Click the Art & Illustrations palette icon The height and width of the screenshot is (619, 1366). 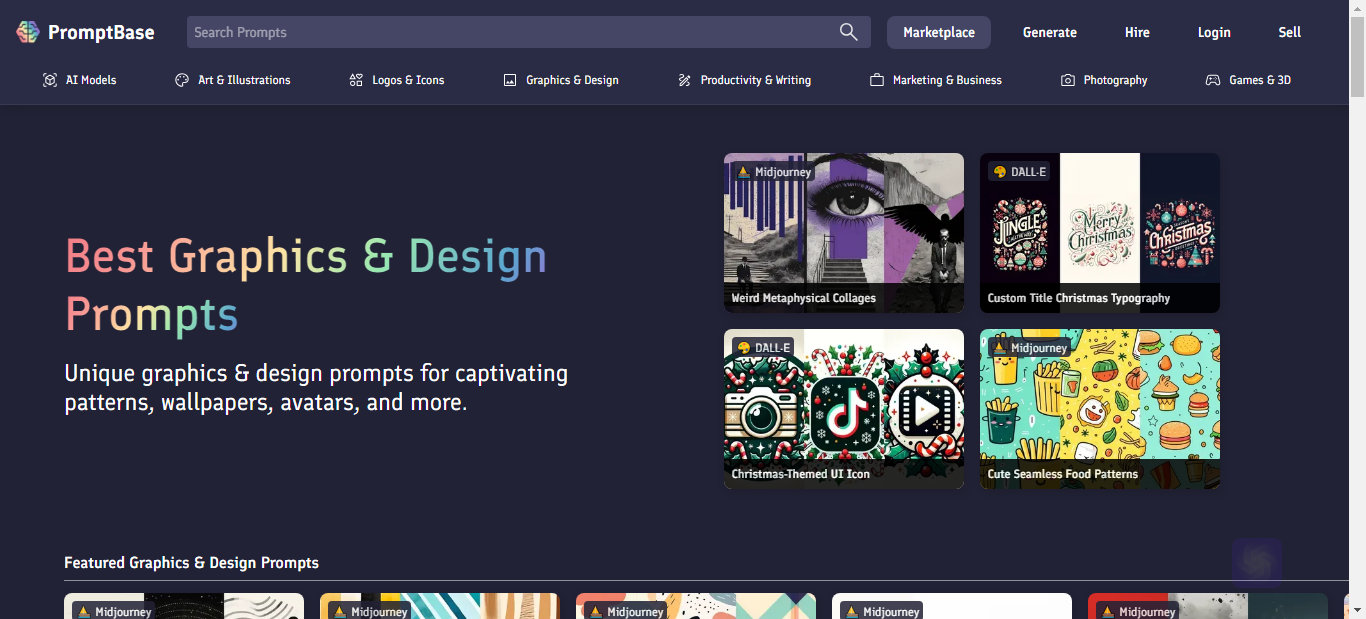(182, 80)
